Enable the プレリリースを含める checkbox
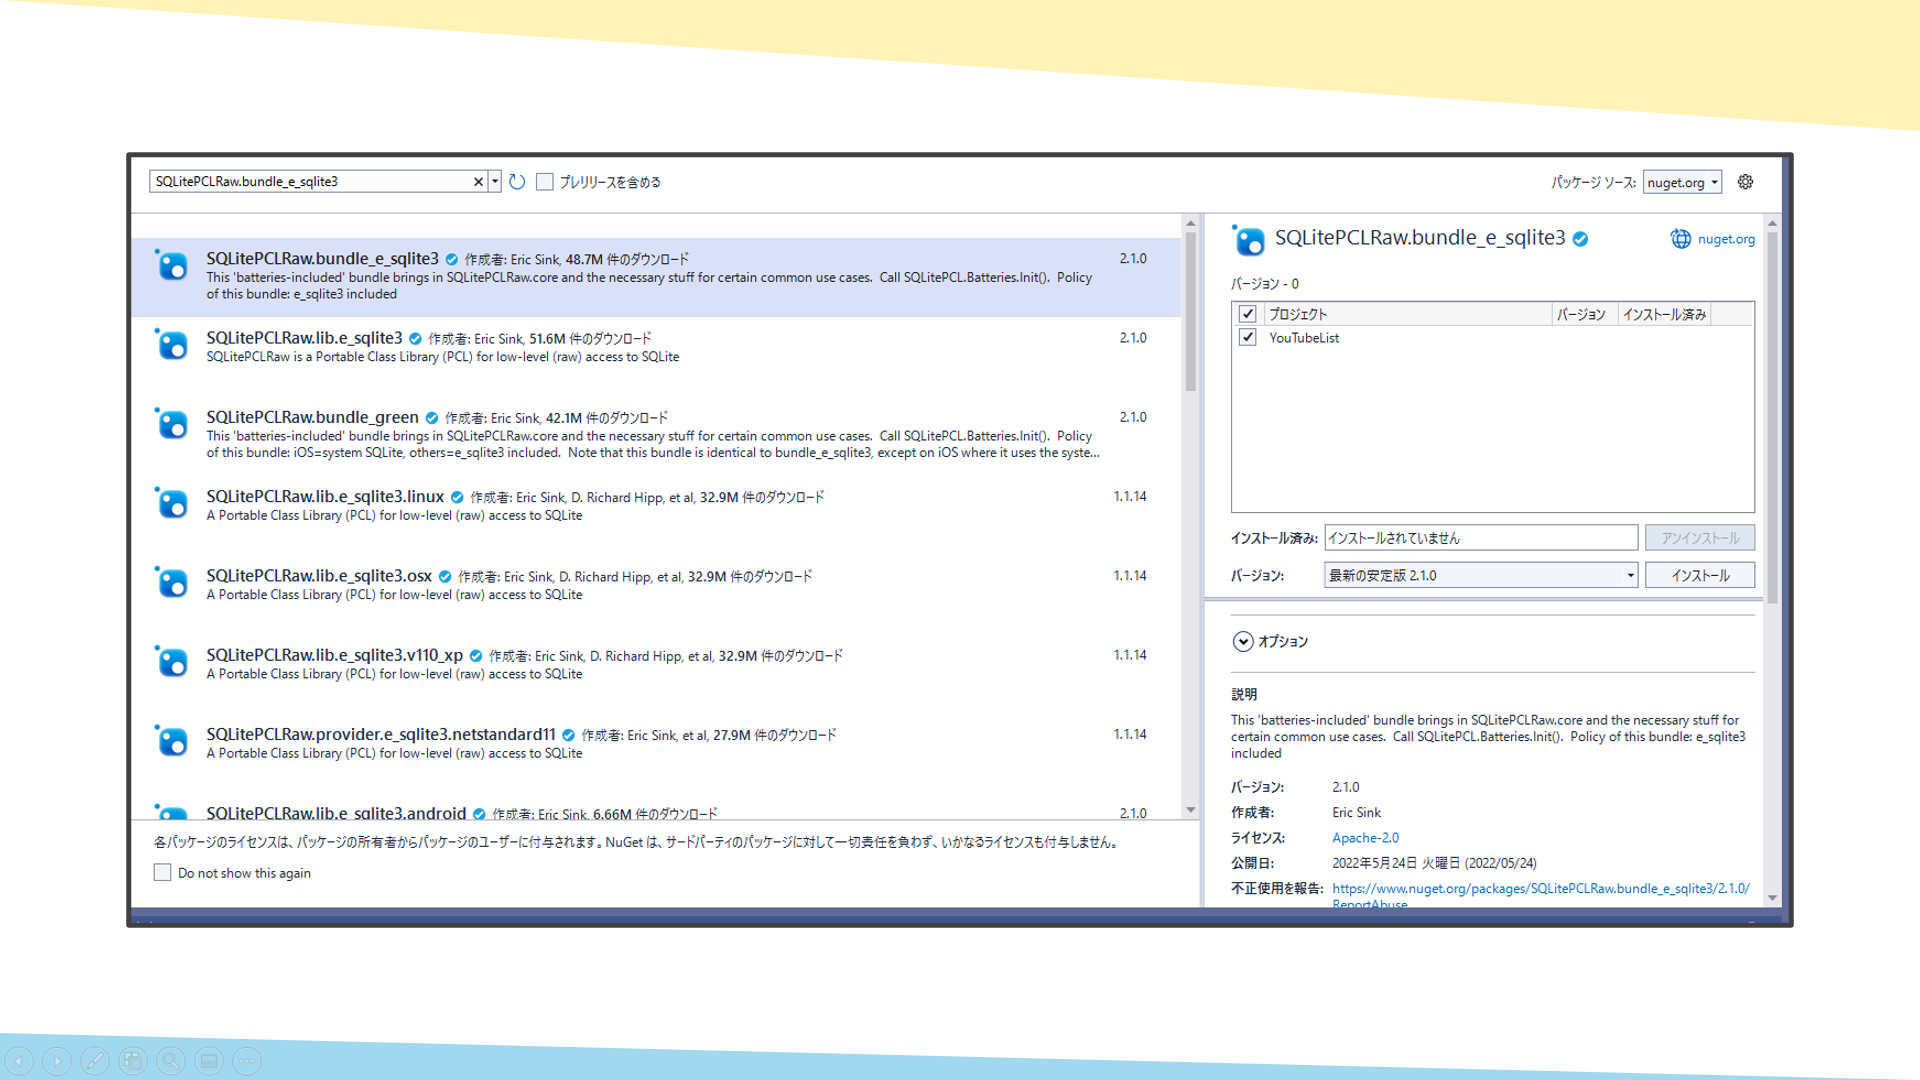Viewport: 1920px width, 1080px height. click(544, 182)
